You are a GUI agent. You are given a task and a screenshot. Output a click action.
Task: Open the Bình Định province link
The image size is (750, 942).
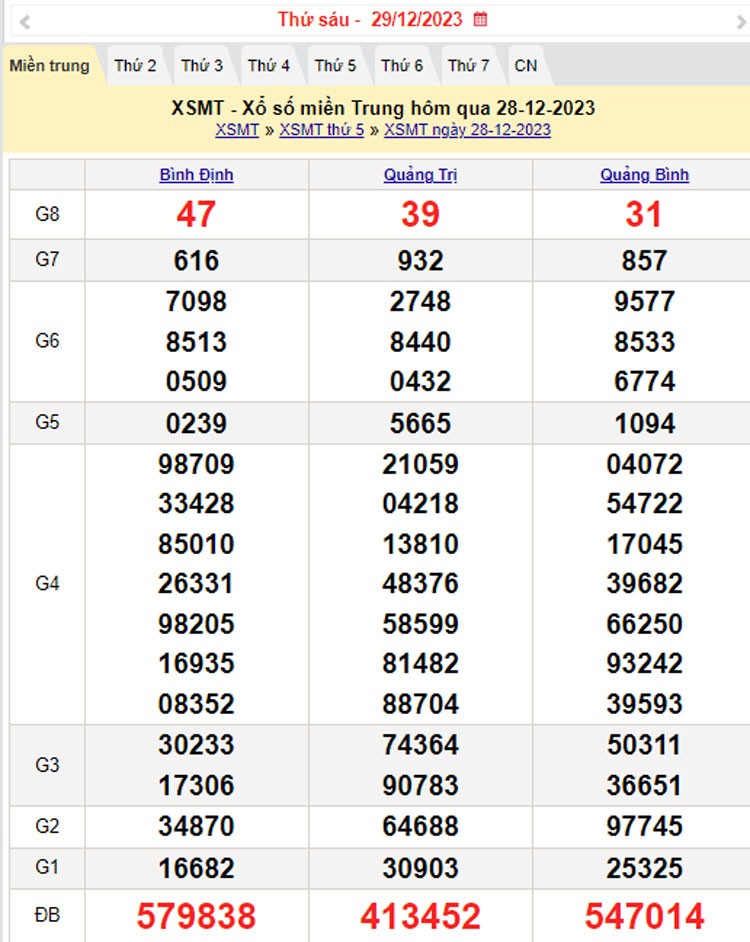tap(196, 175)
